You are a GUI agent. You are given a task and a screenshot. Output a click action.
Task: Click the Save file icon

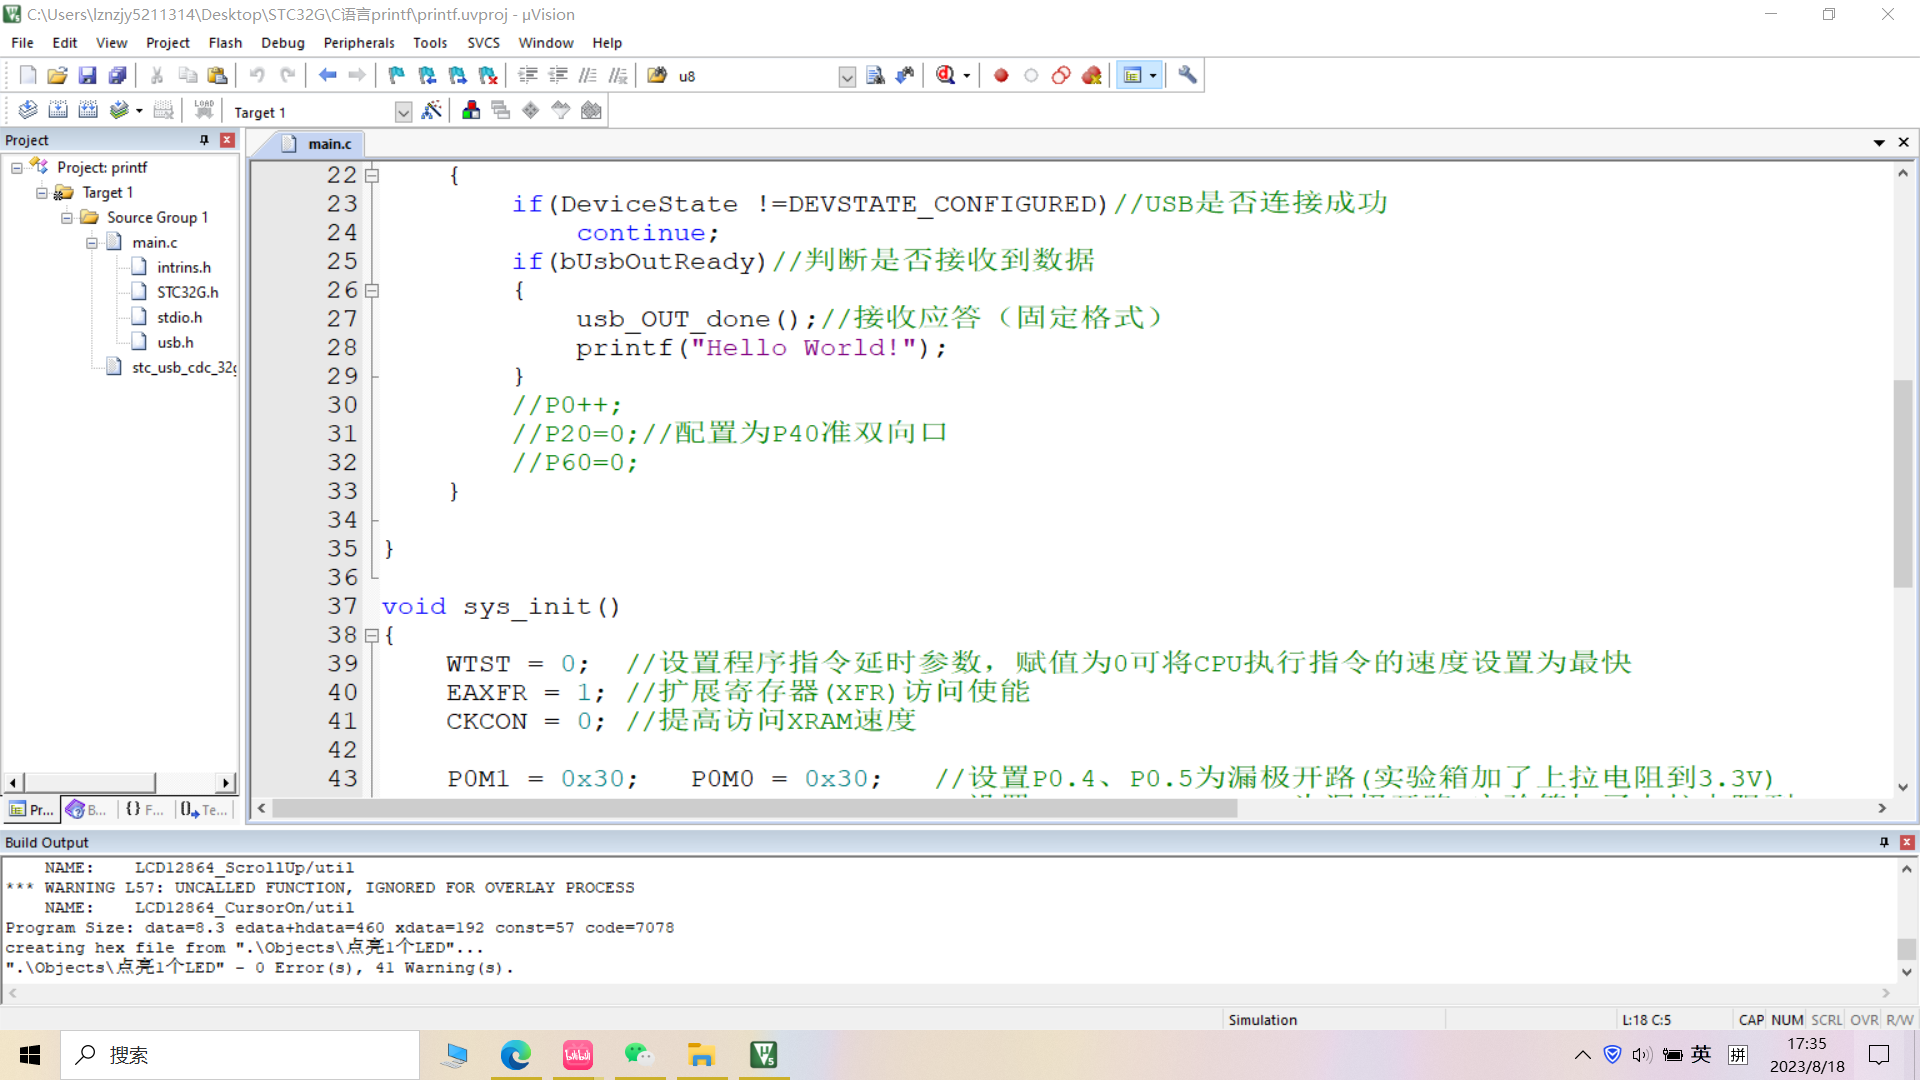(x=87, y=75)
